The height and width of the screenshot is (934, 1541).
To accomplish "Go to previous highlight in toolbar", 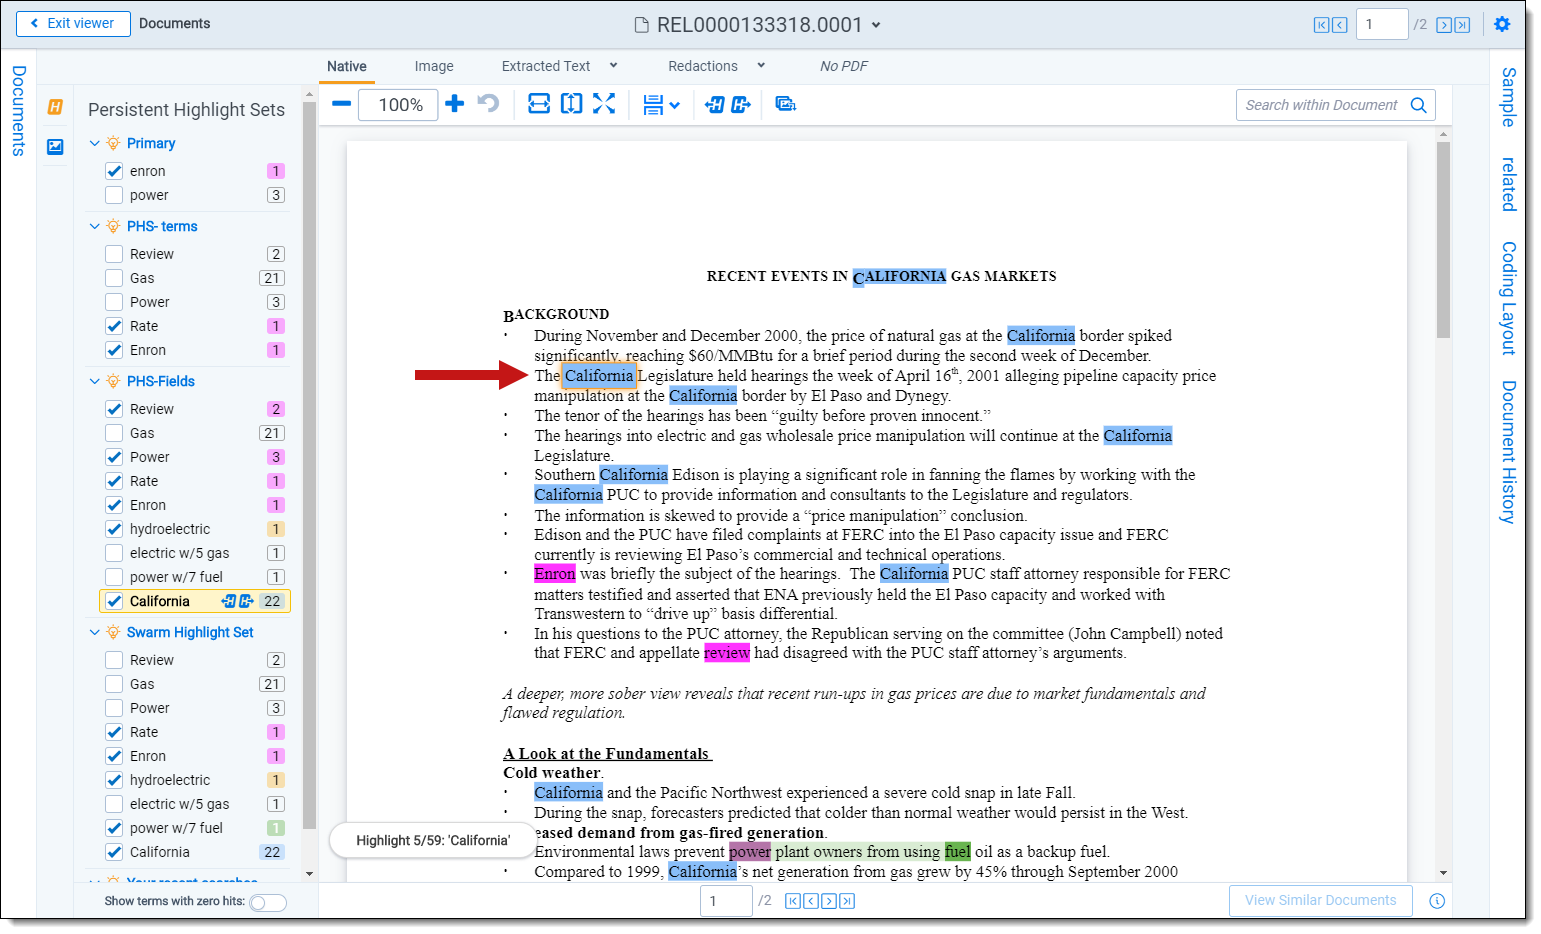I will tap(714, 104).
